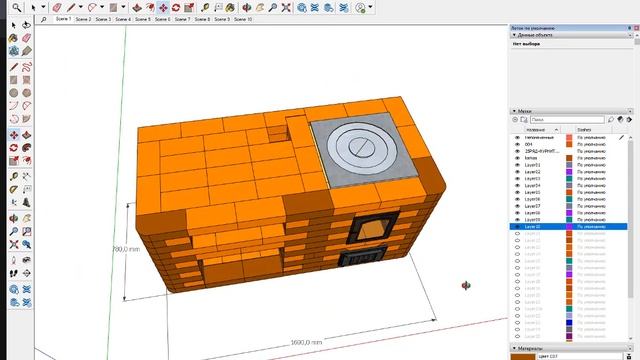Select the Follow Me tool in left toolbar

point(27,148)
